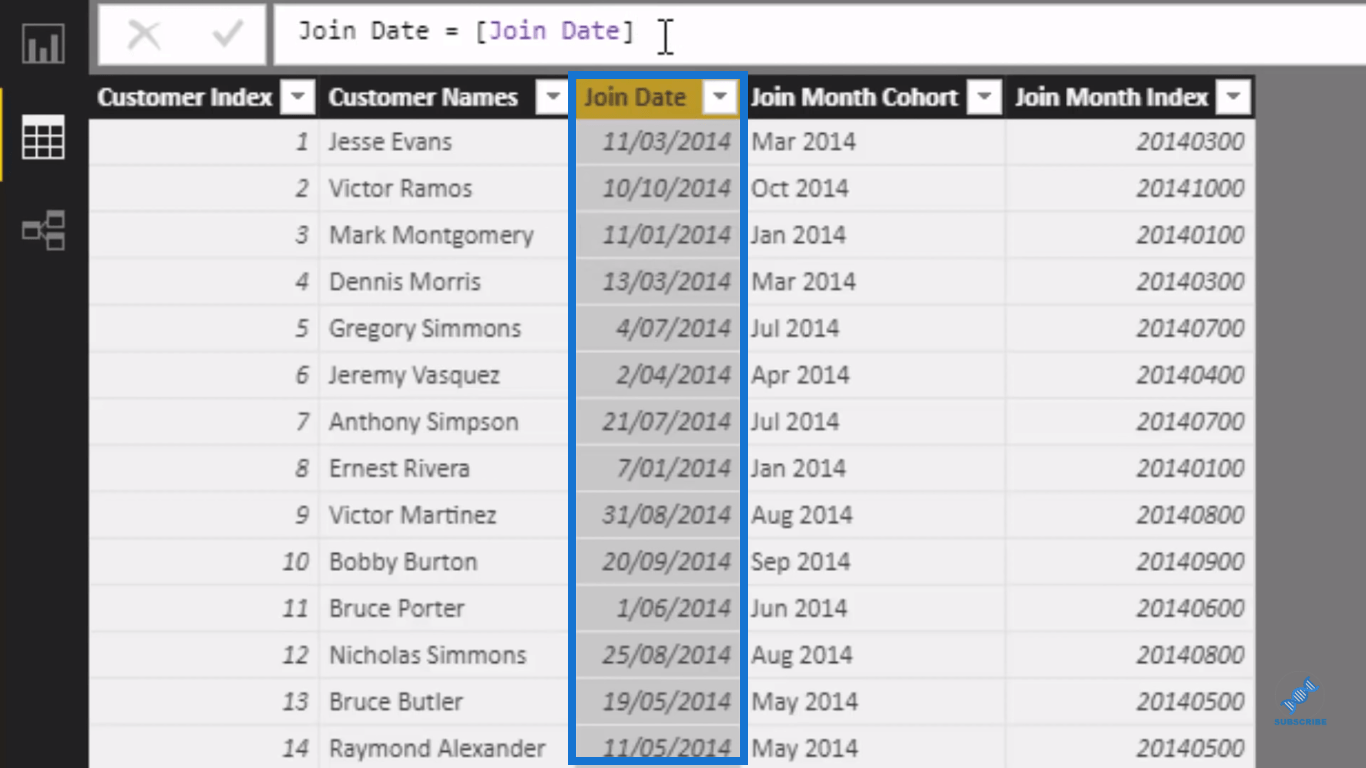Select the Oct 2014 cohort cell
1366x768 pixels.
[874, 188]
